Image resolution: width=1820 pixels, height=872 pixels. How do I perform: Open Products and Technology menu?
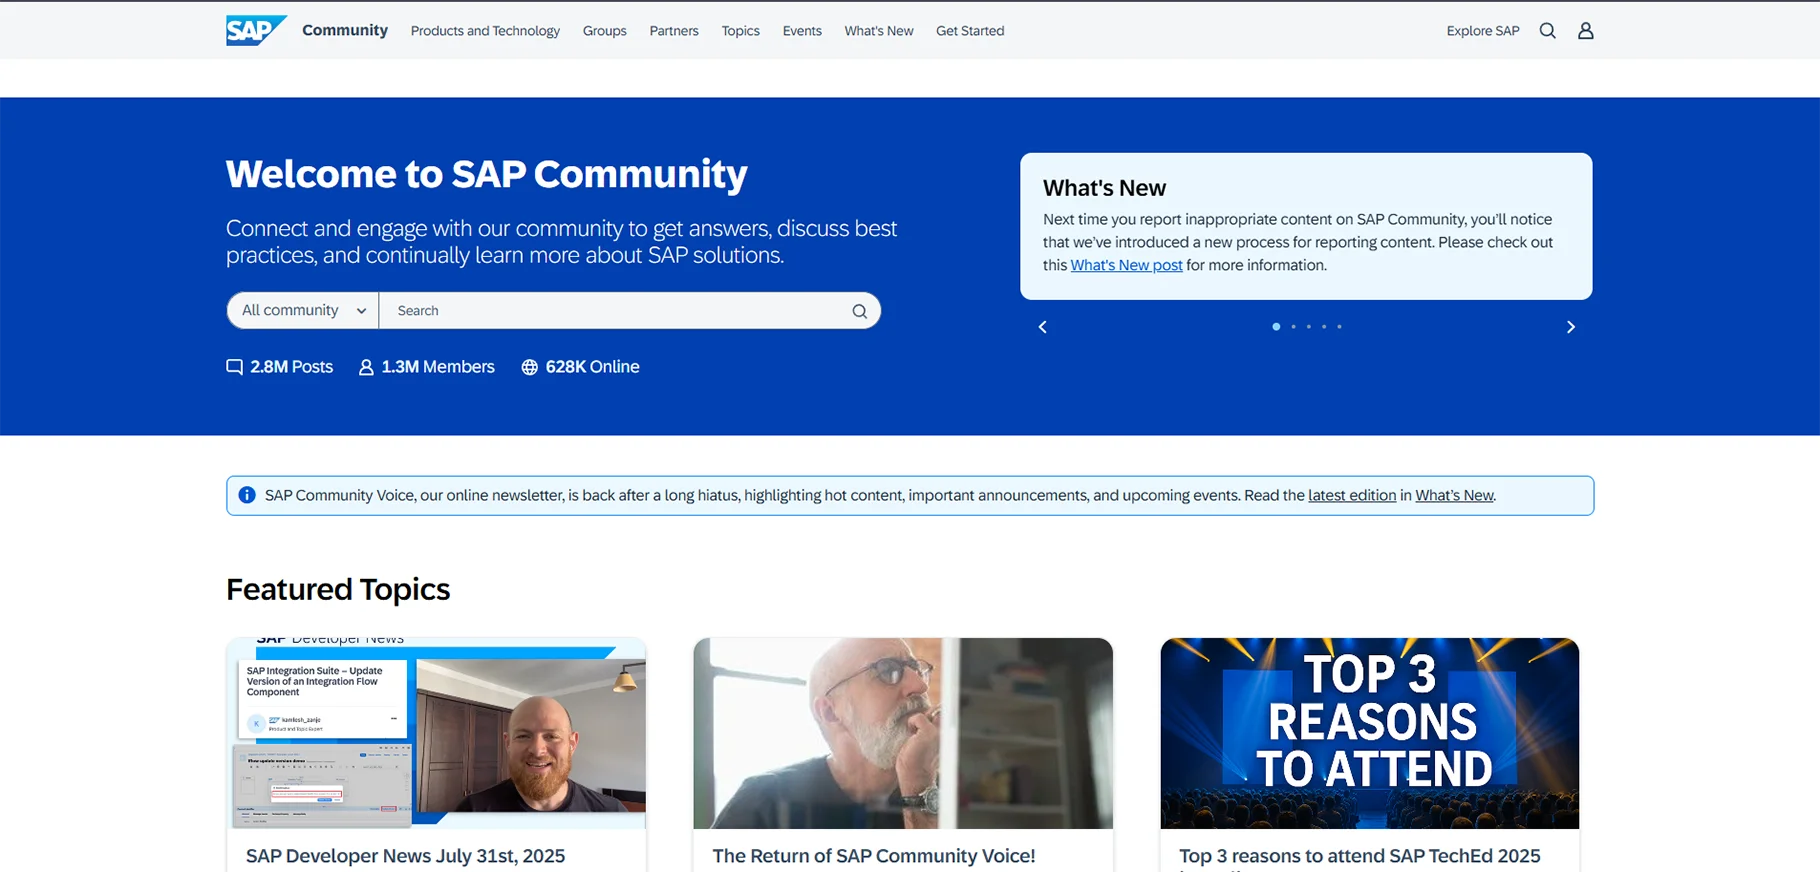[x=485, y=31]
